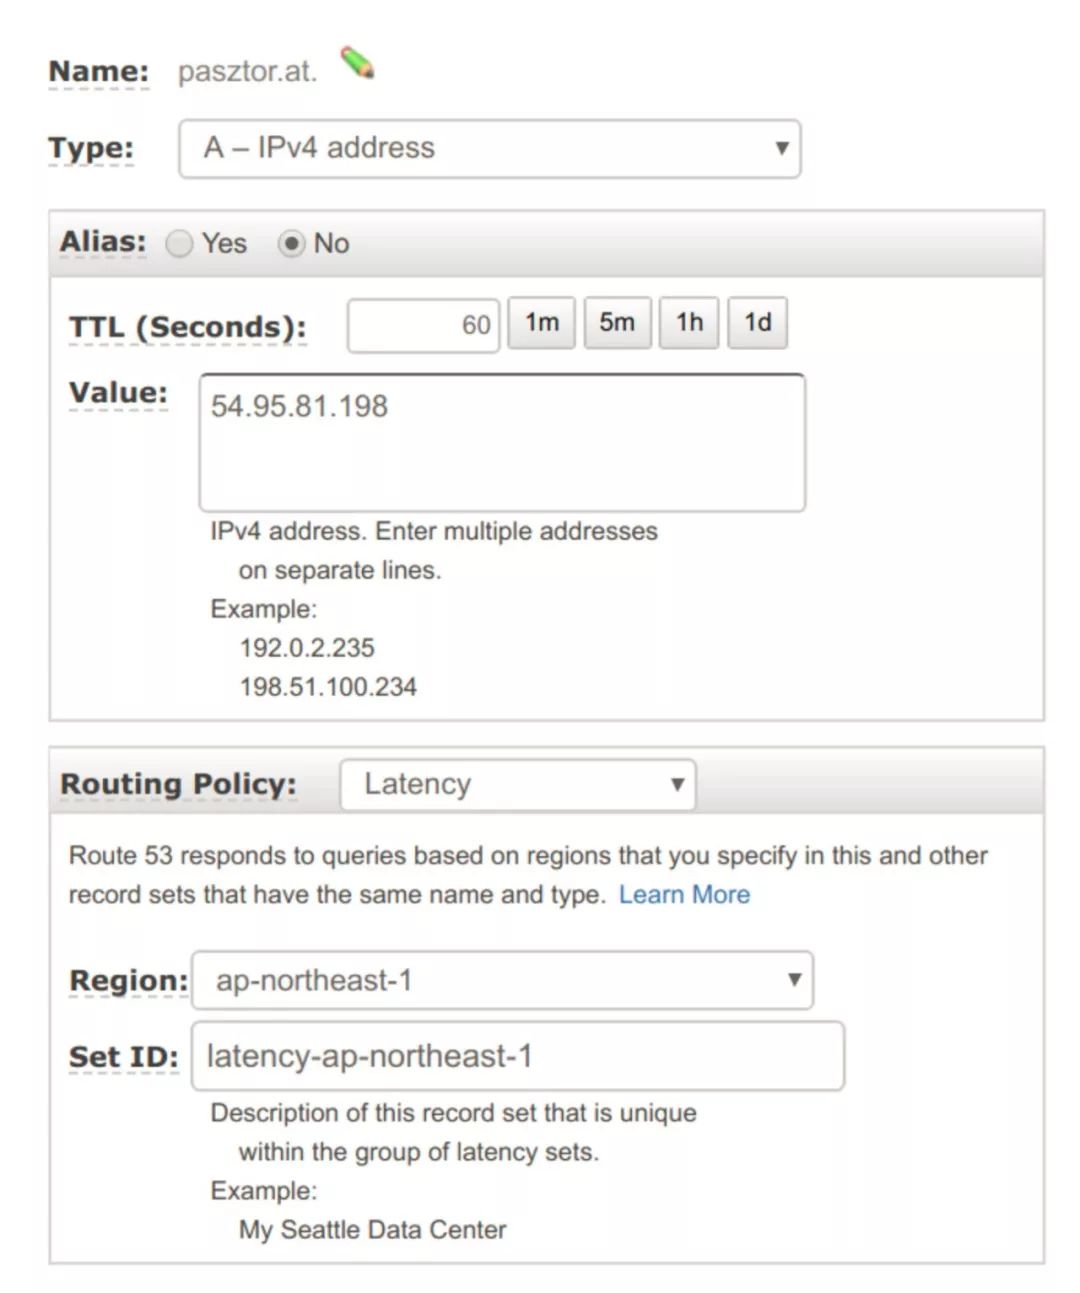Open the Type dropdown for A – IPv4 address
This screenshot has width=1080, height=1293.
pos(490,149)
